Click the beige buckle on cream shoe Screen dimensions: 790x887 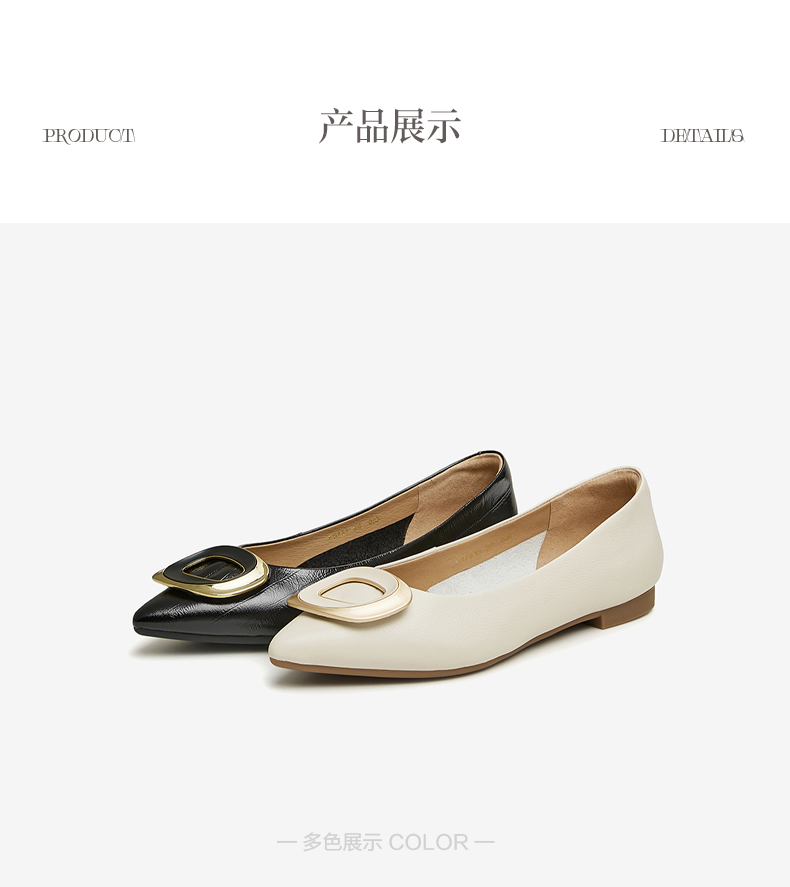(x=348, y=596)
